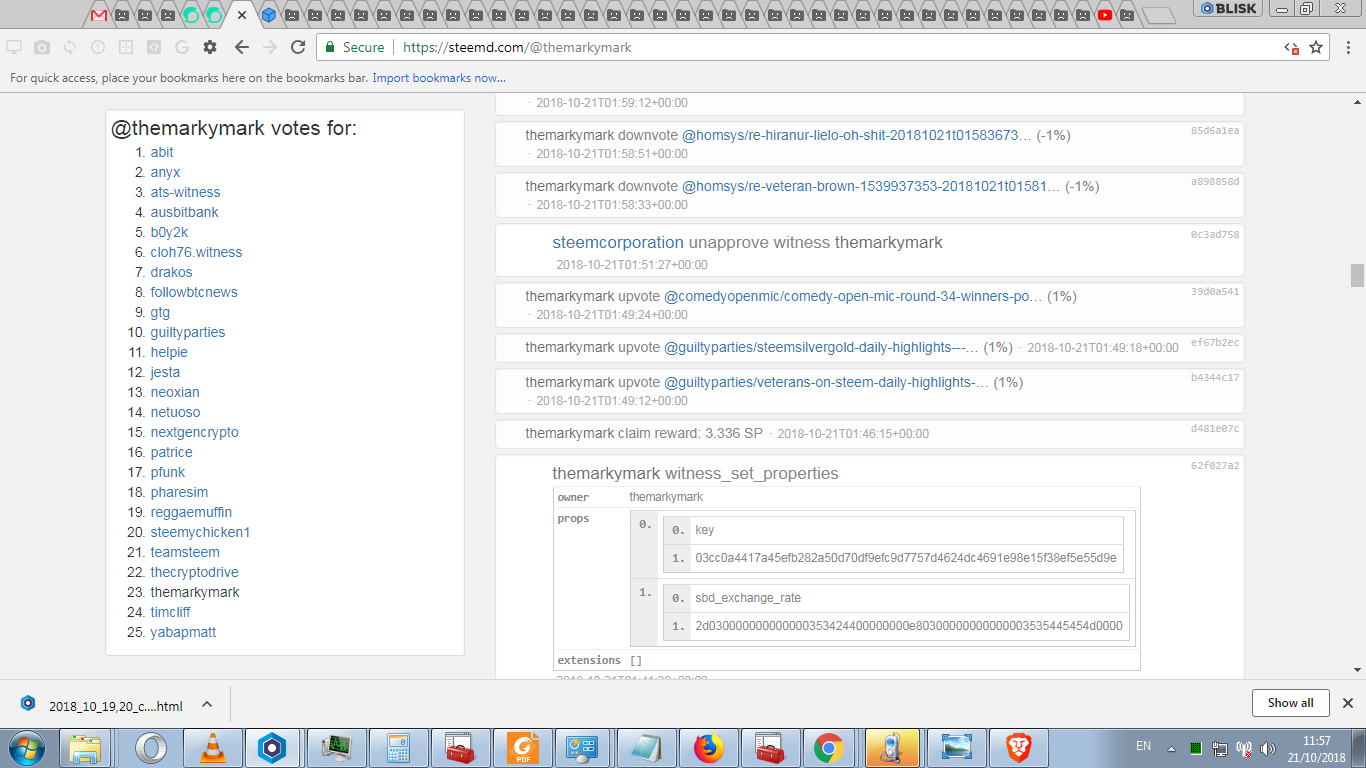
Task: Open the comedyopenmic round 34 winners link
Action: point(854,296)
